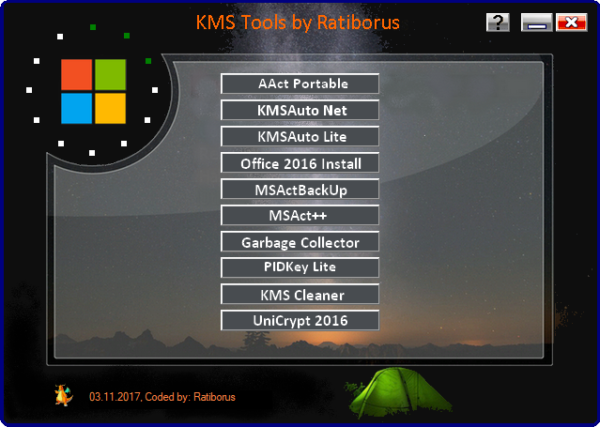The height and width of the screenshot is (427, 600).
Task: Launch Garbage Collector
Action: tap(300, 242)
